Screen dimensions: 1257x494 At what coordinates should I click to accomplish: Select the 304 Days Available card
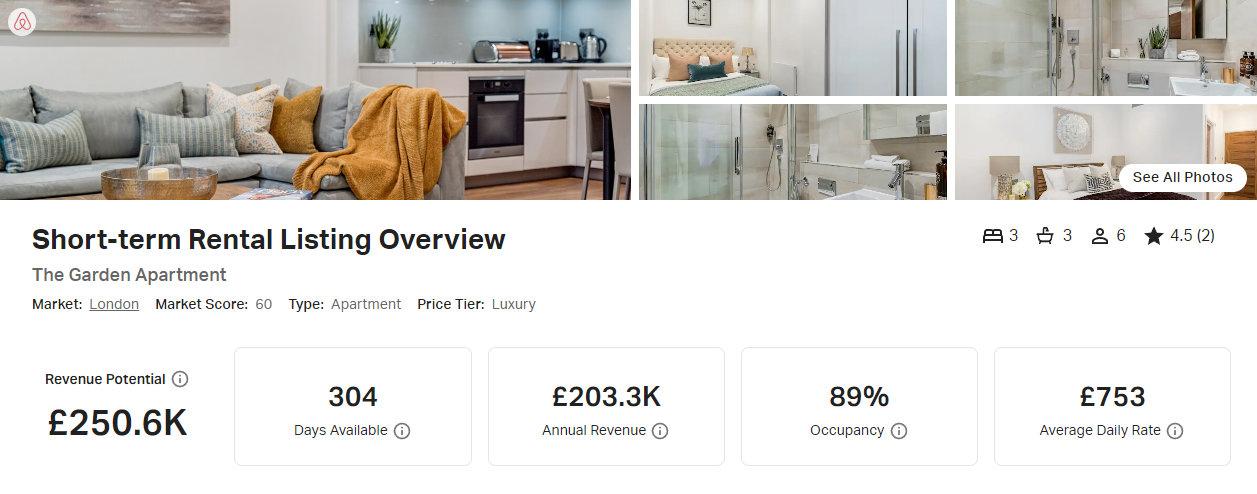point(353,406)
